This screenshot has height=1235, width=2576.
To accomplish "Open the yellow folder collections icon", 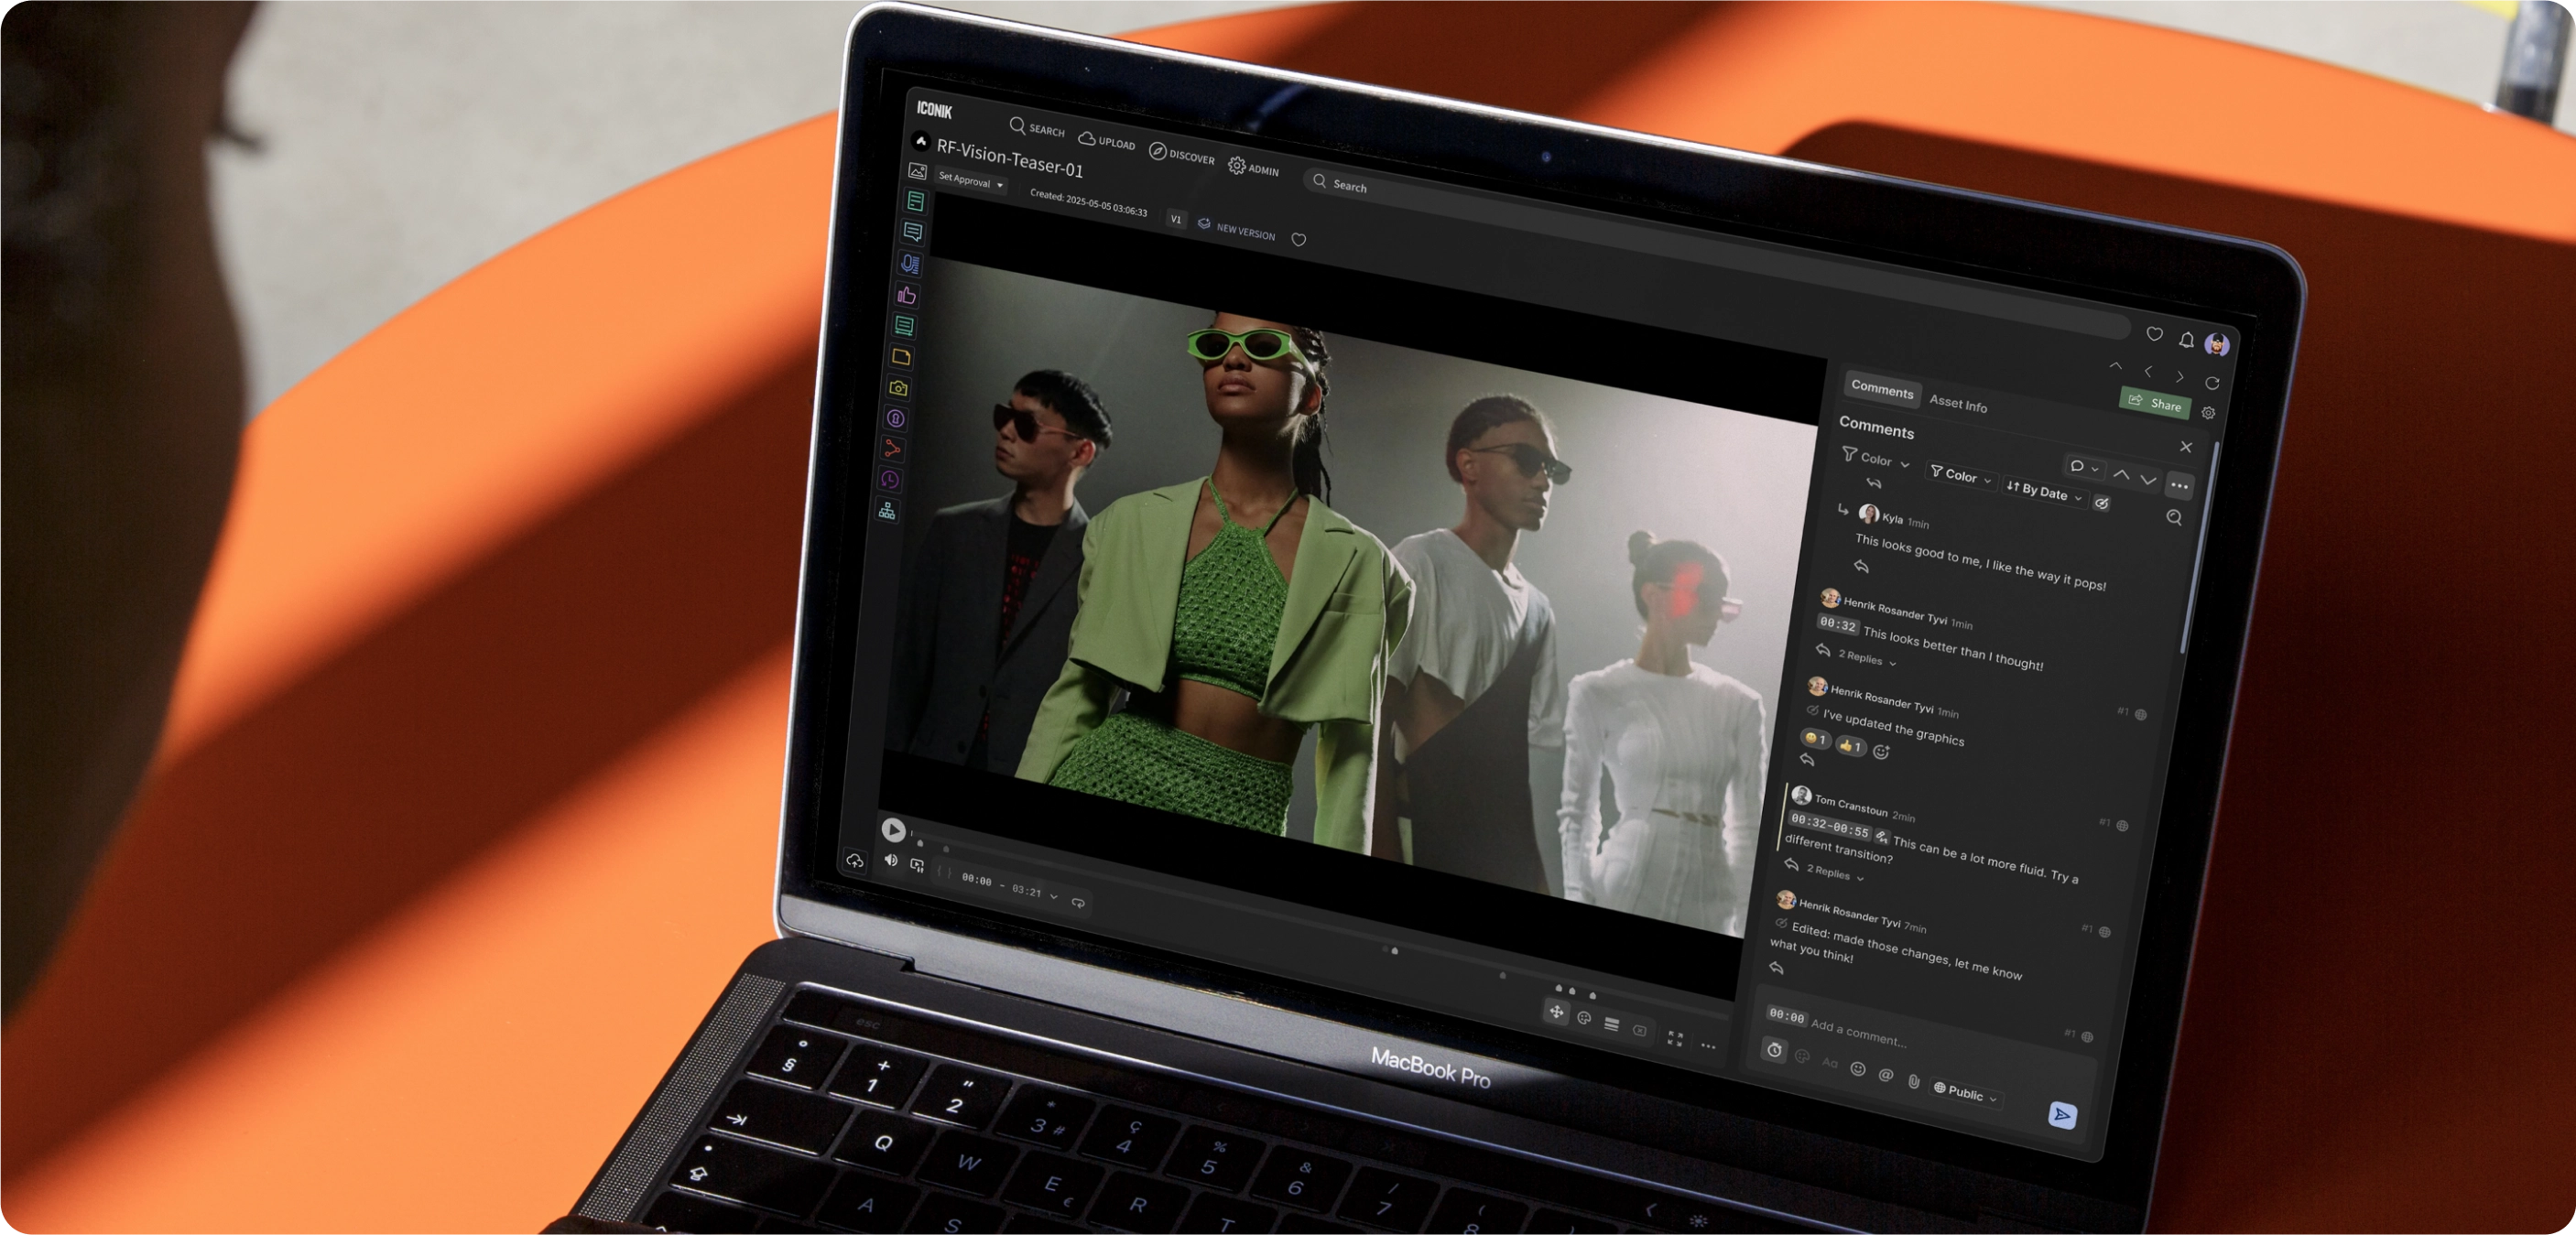I will click(901, 357).
